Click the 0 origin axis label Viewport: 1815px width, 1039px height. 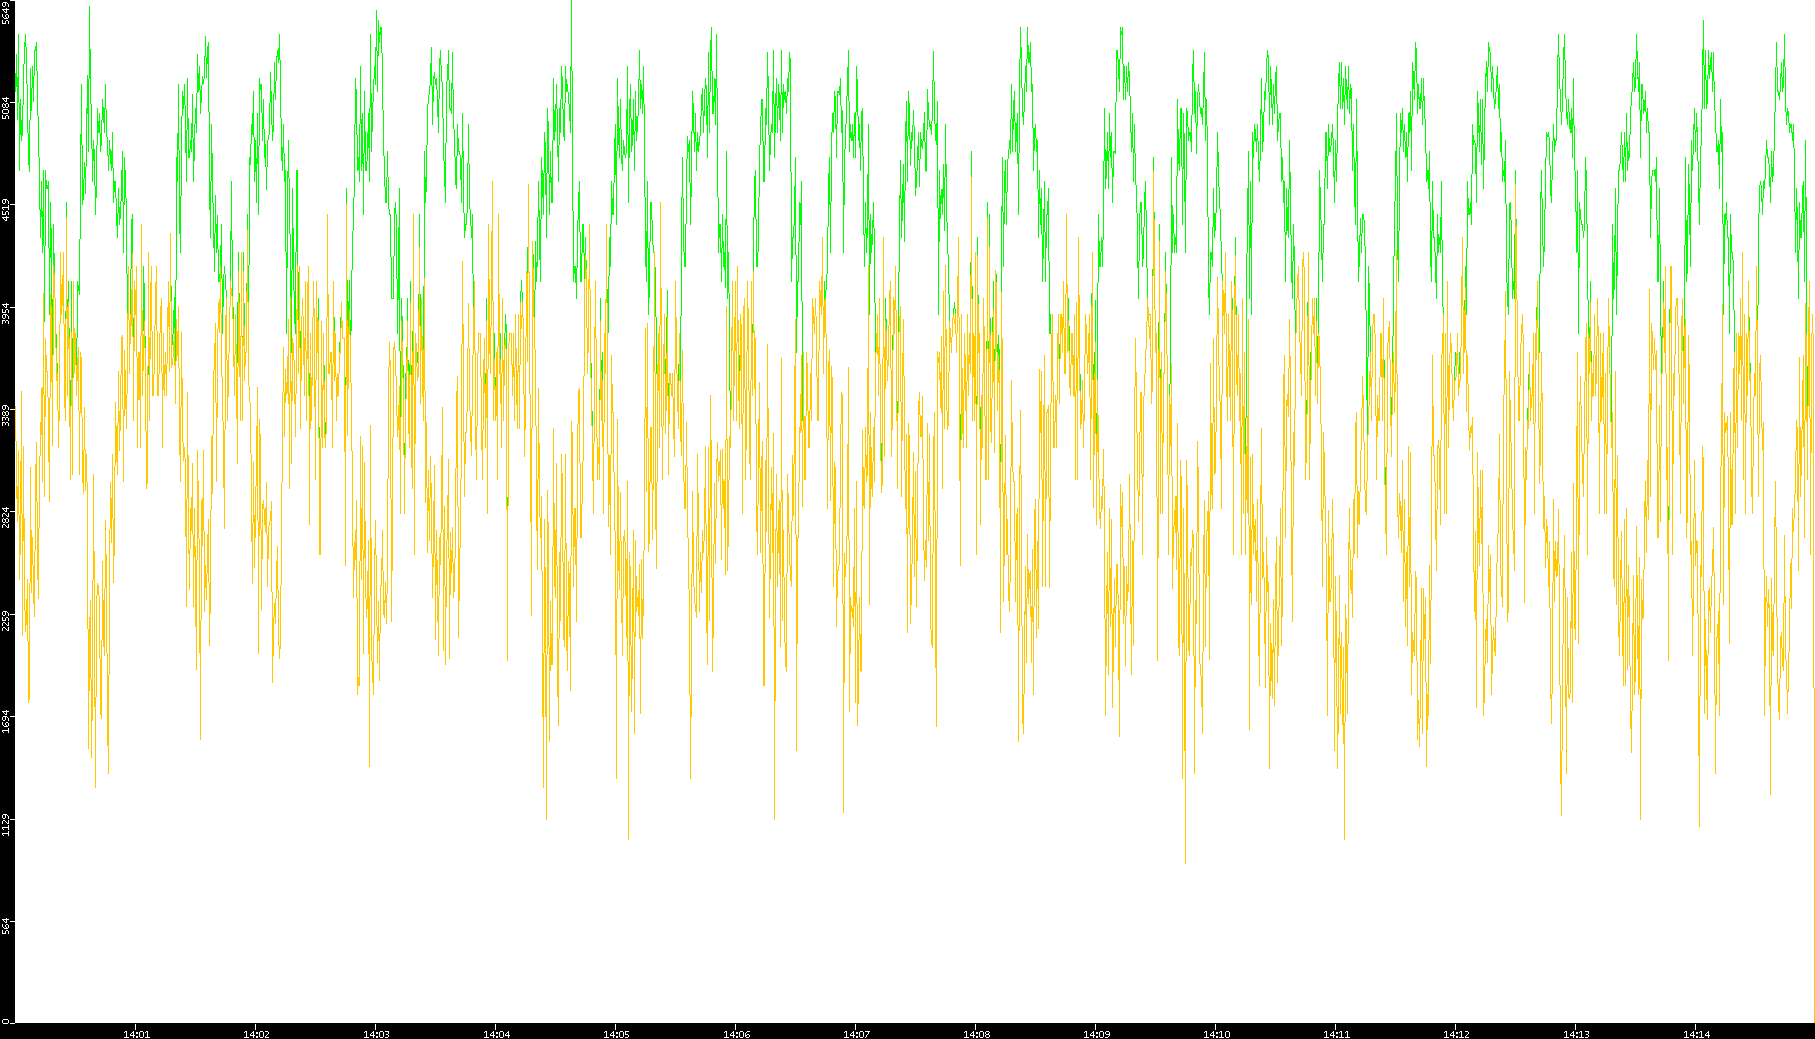[6, 1021]
